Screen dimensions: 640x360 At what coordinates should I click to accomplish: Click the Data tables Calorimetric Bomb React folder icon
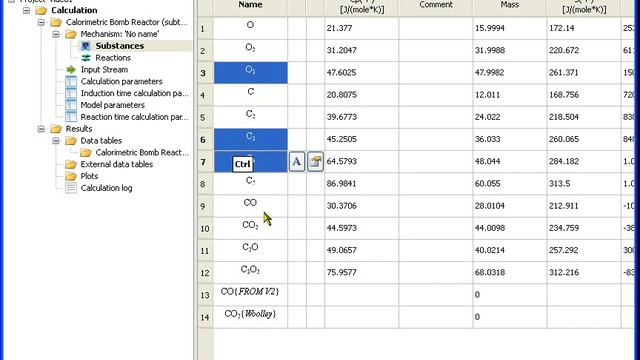tap(86, 153)
